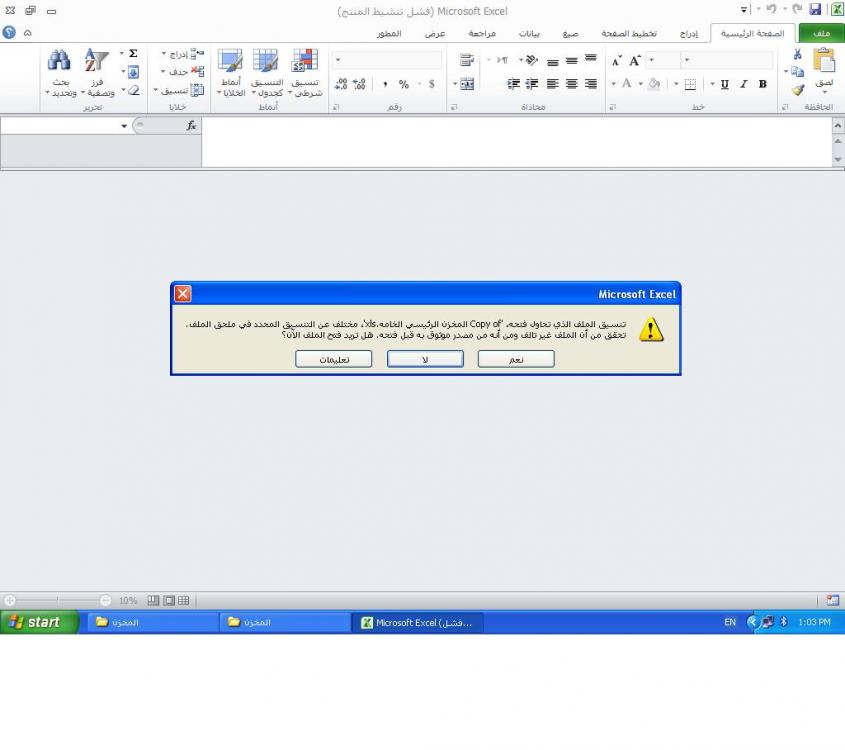The width and height of the screenshot is (845, 750).
Task: Click the Decrease Font Size icon
Action: click(617, 61)
